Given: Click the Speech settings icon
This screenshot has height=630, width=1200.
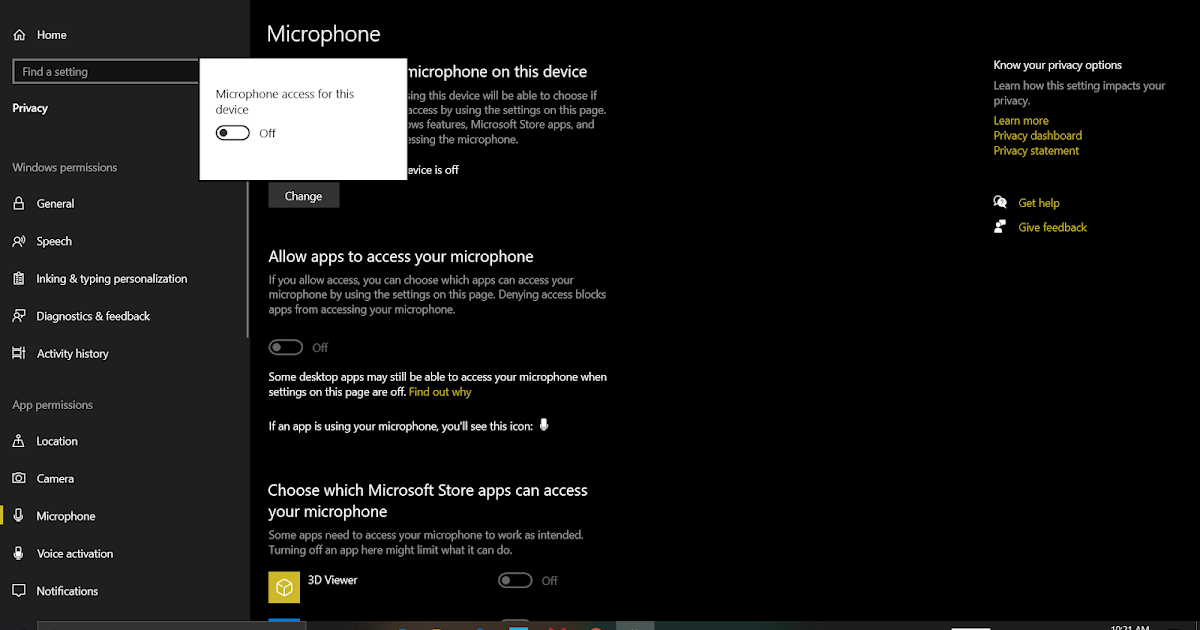Looking at the screenshot, I should coord(20,240).
